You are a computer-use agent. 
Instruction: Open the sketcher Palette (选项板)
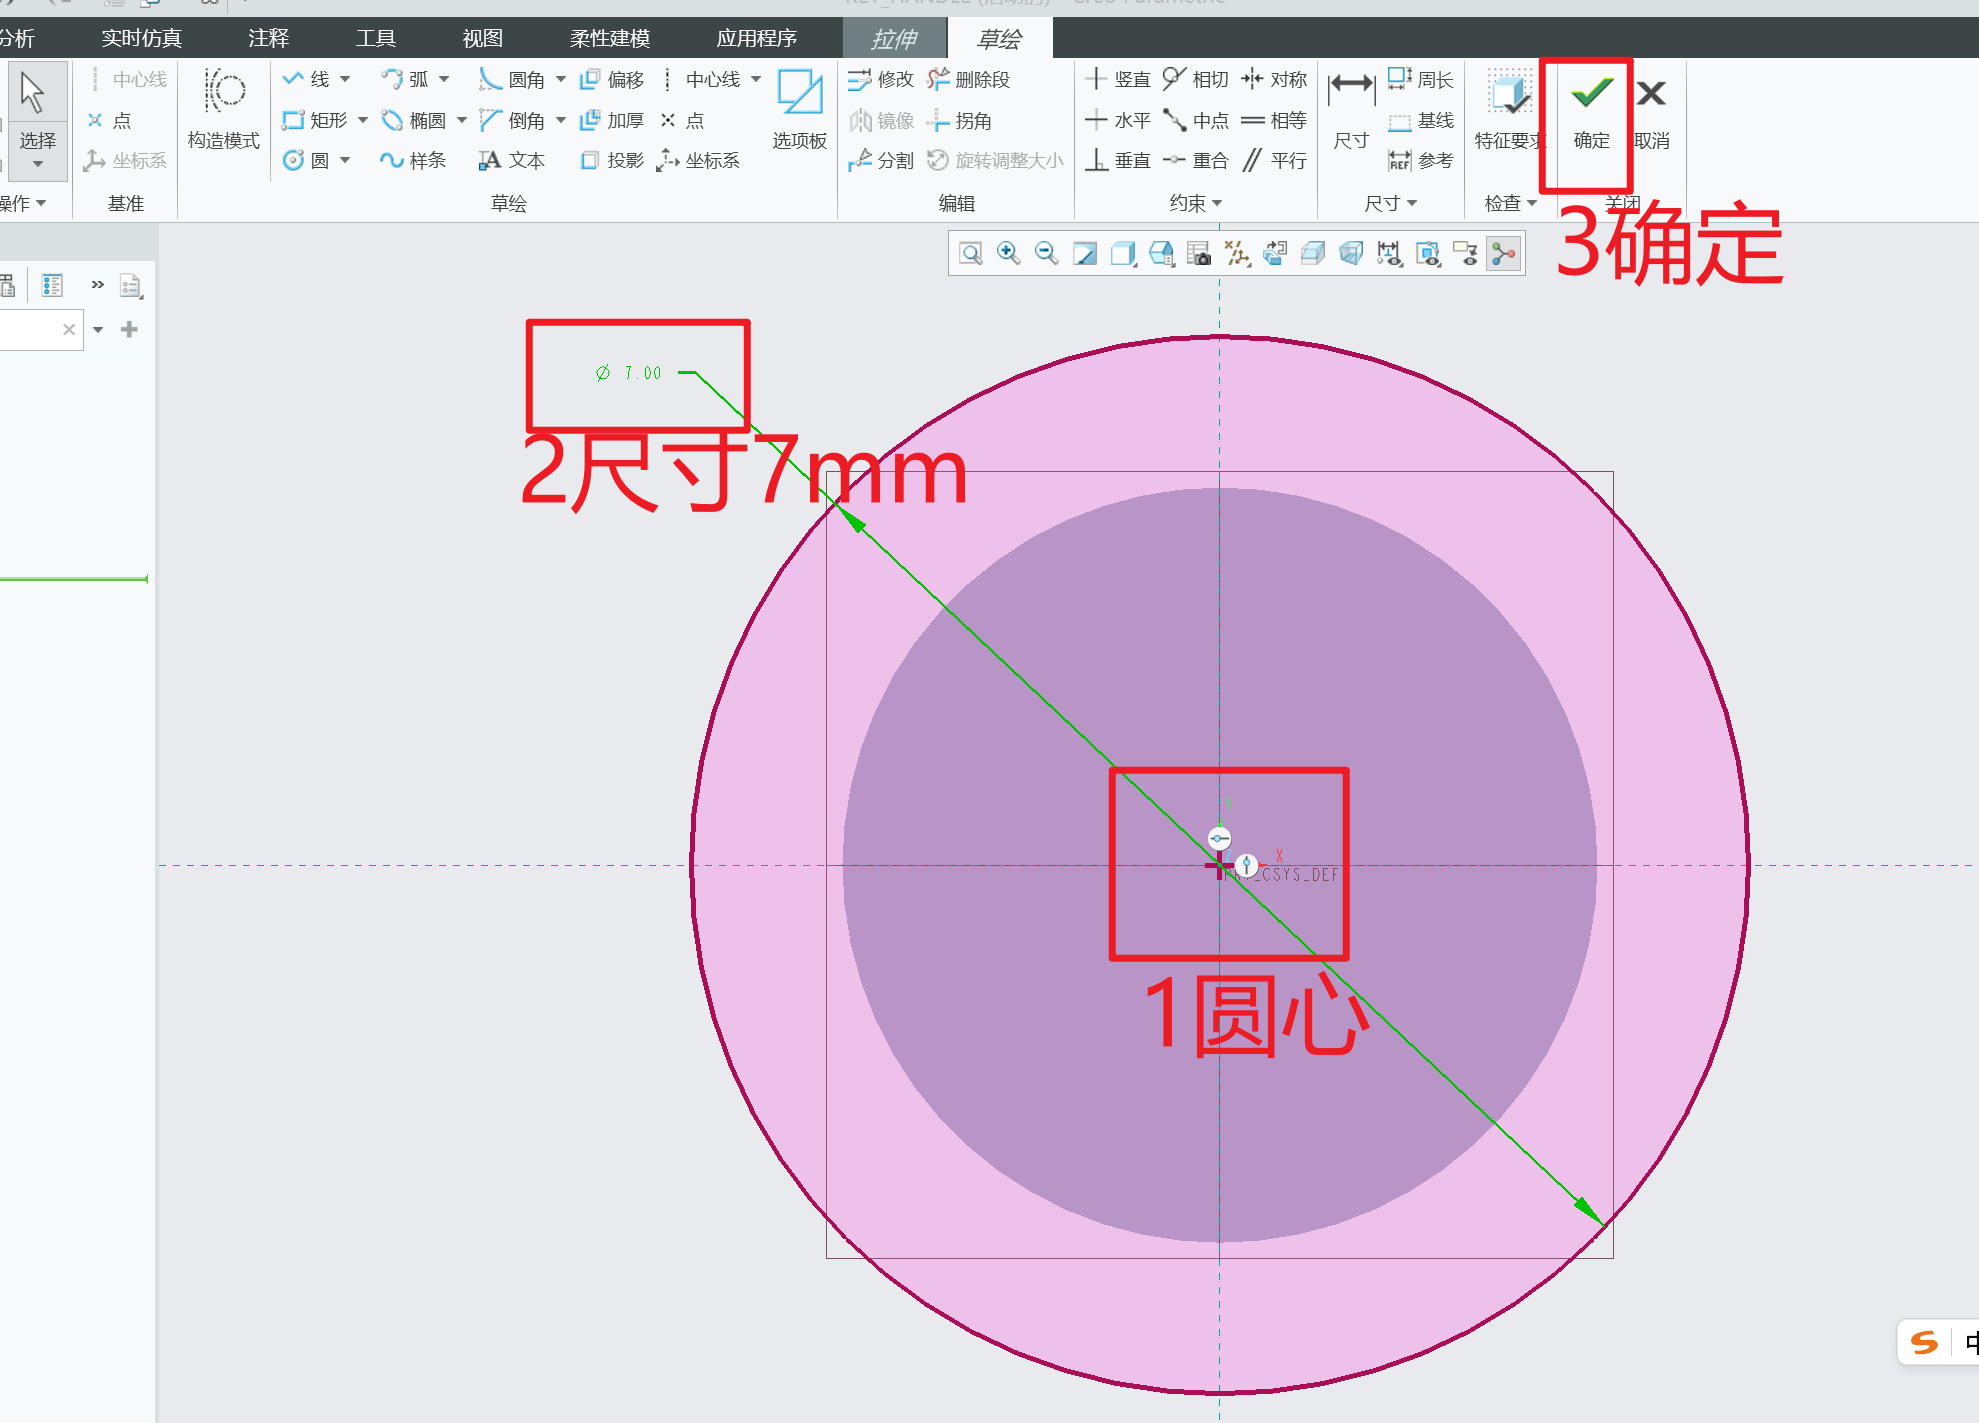(797, 110)
